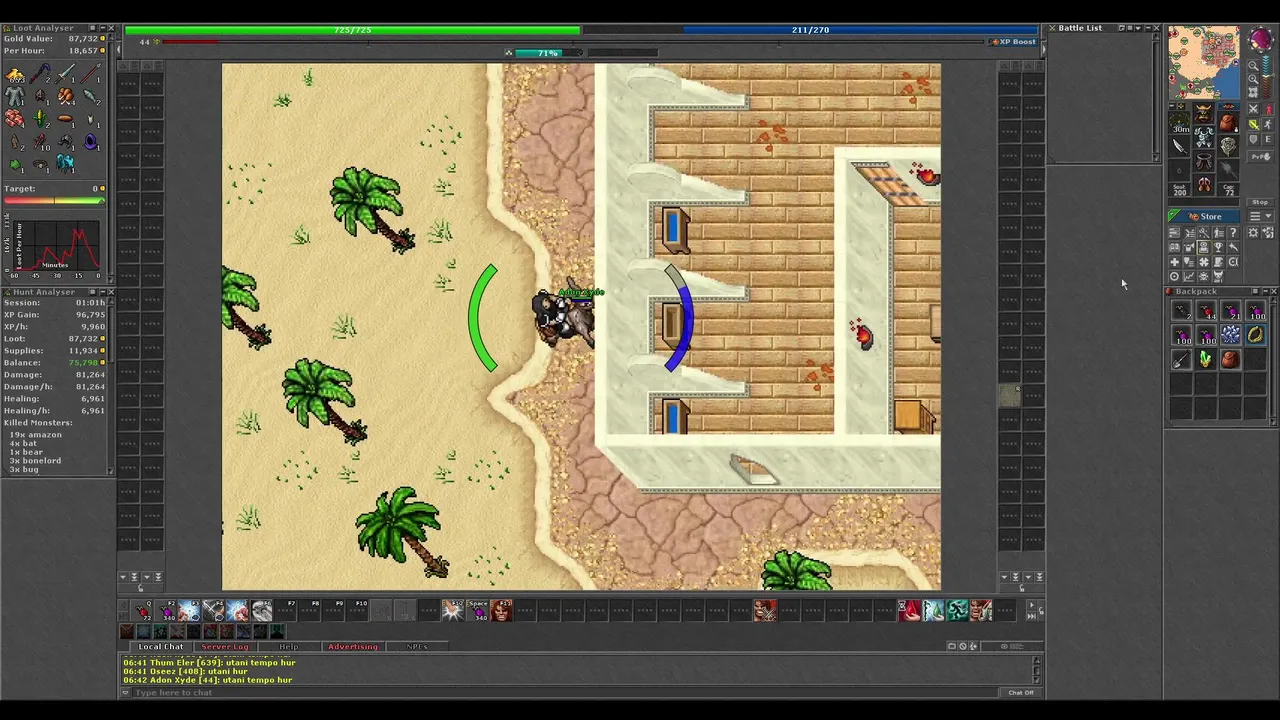
Task: Enable offensive fight mode
Action: click(1252, 109)
